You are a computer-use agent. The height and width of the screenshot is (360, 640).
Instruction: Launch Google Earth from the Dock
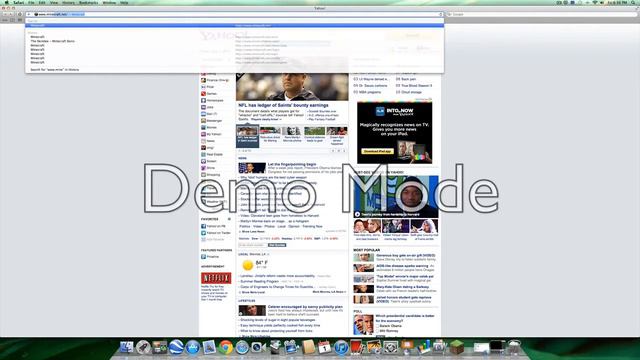(176, 347)
